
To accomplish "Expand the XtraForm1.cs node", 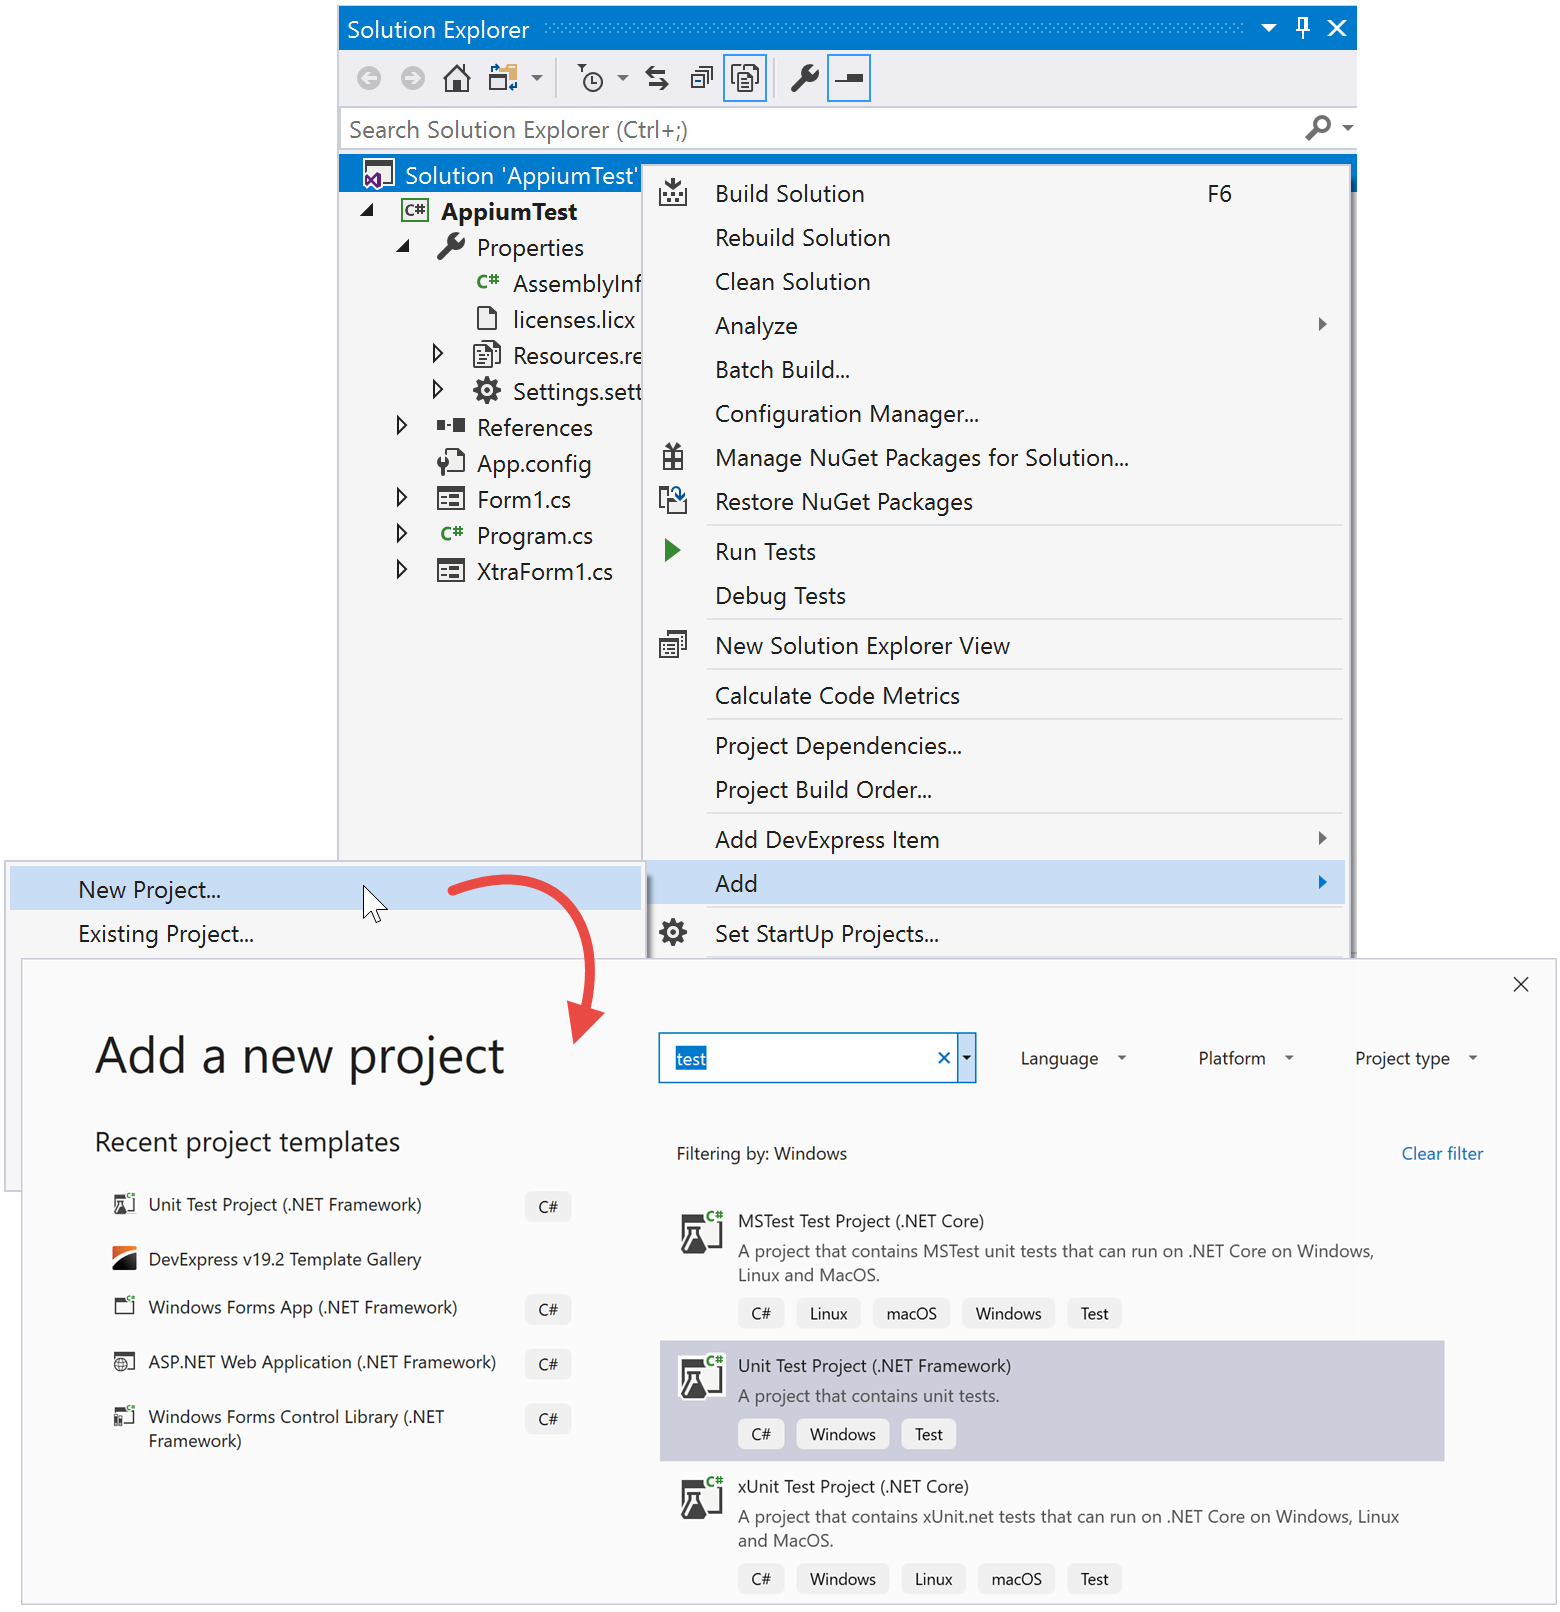I will (x=401, y=570).
